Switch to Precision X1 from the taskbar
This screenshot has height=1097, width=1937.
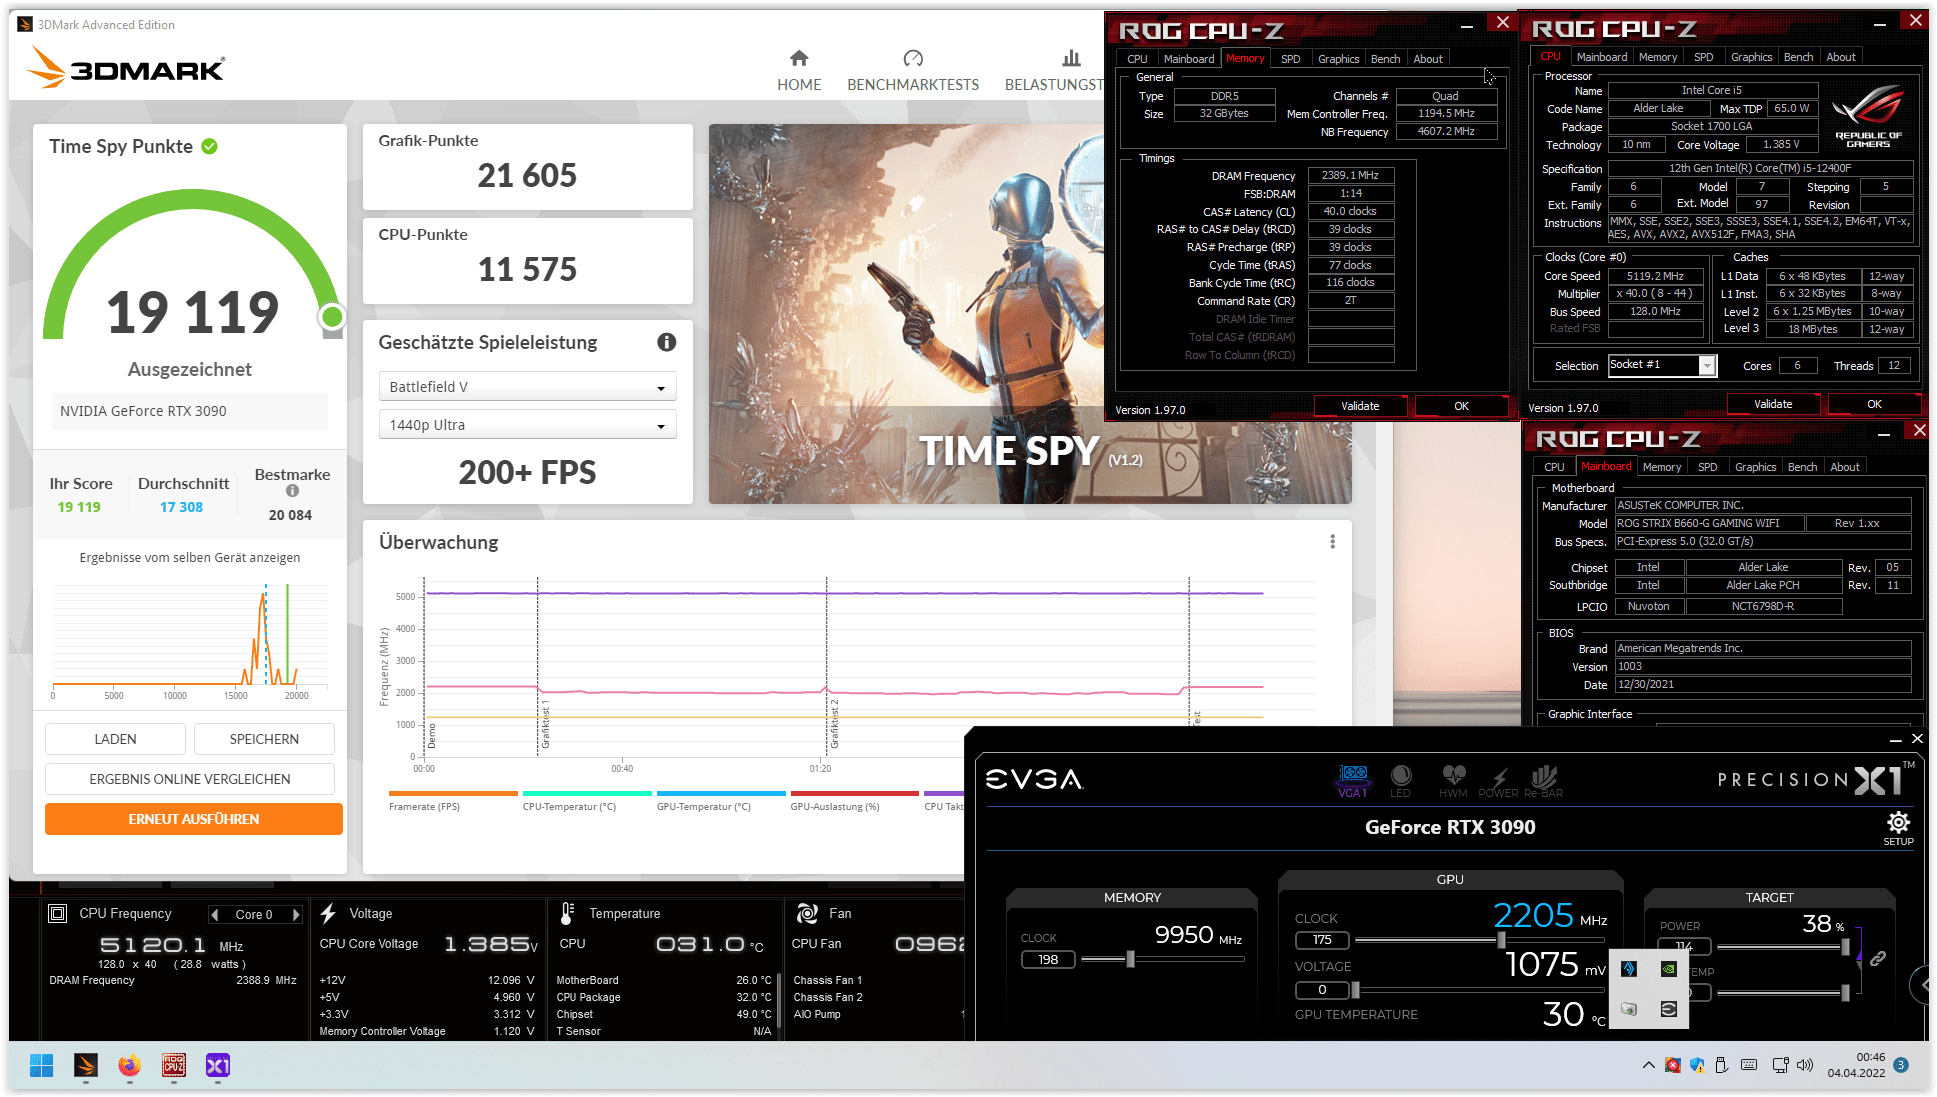218,1066
